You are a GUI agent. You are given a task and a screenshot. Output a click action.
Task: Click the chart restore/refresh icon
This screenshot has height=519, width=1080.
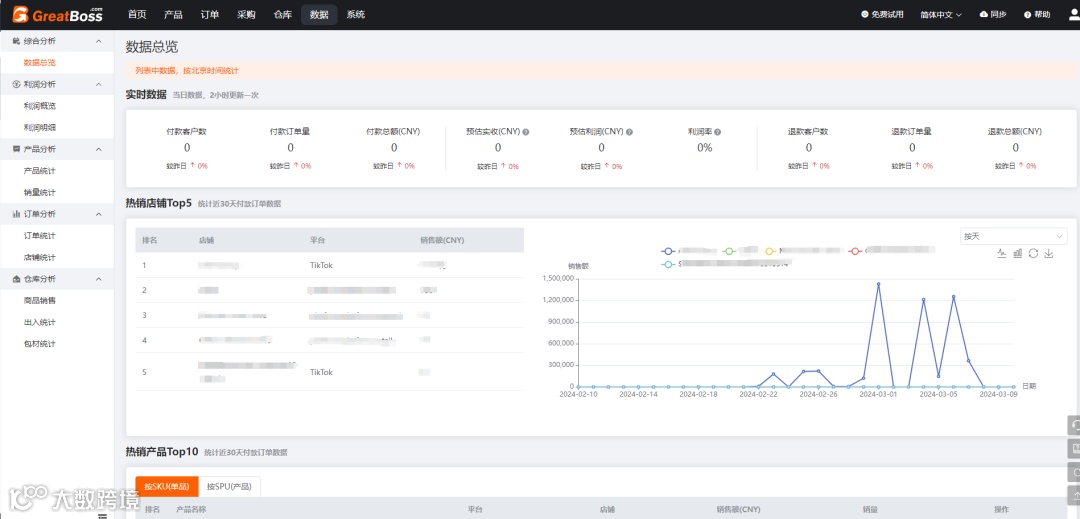(1033, 253)
